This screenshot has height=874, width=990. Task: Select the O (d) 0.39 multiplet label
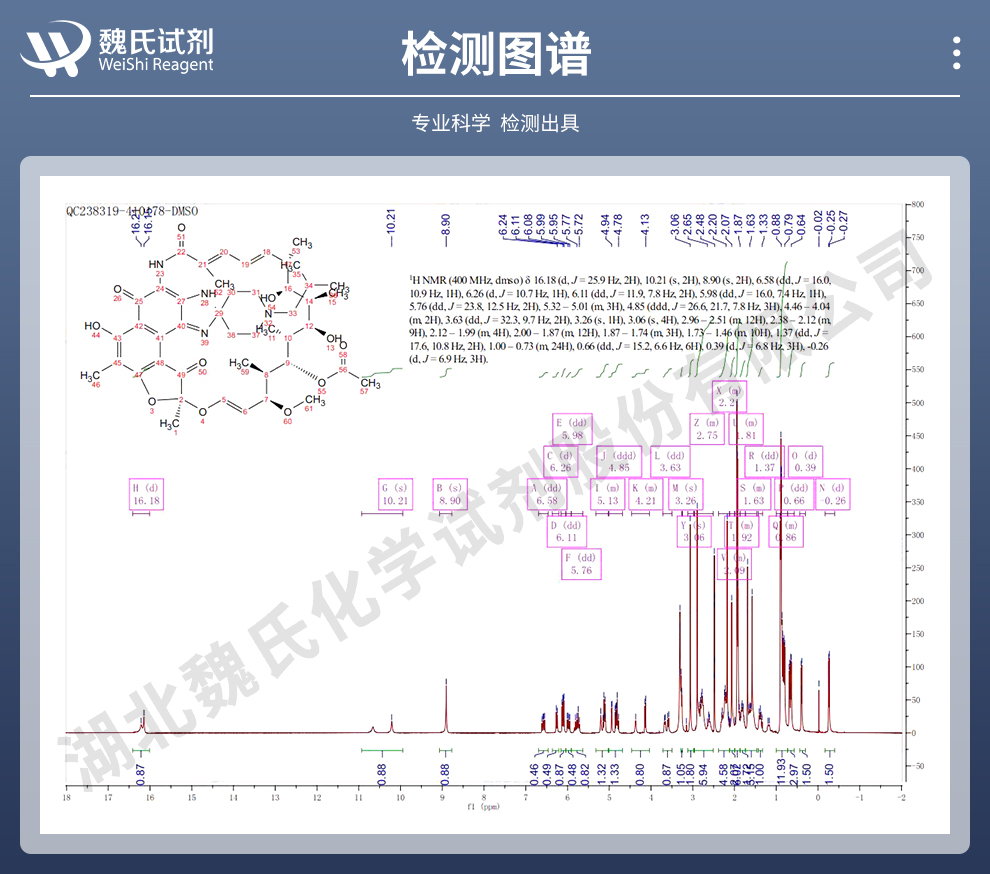tap(805, 461)
